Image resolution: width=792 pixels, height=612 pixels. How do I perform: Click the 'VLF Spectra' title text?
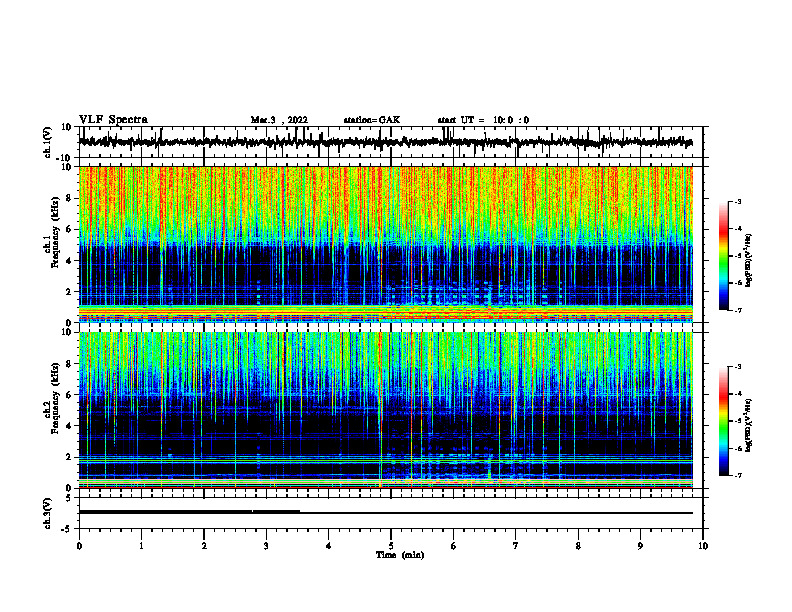(114, 120)
